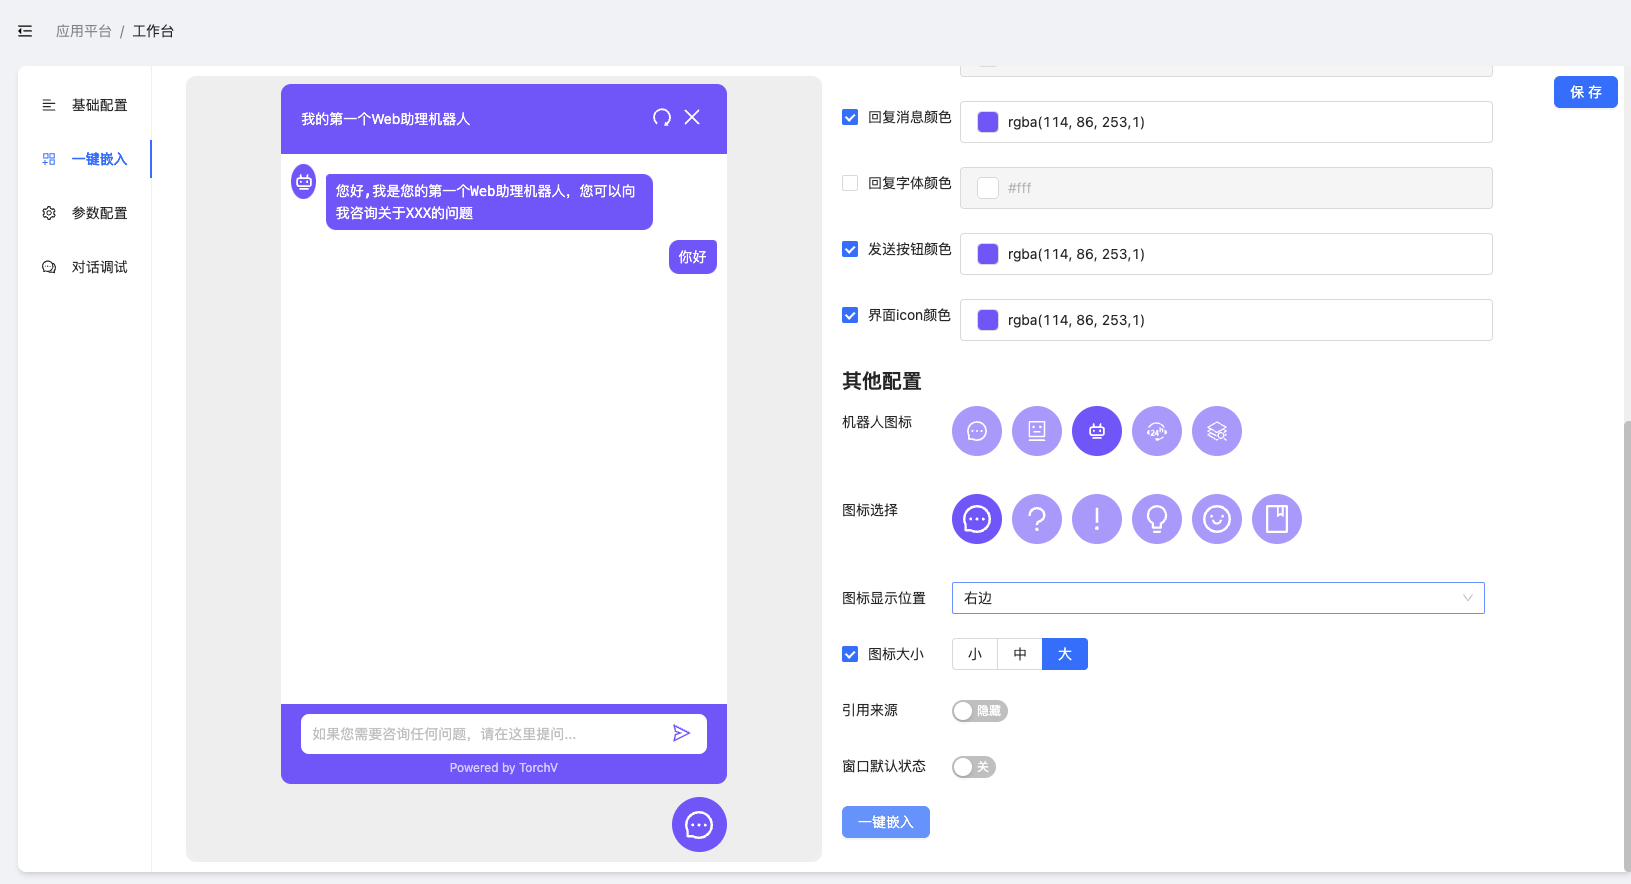Choose the question mark icon

click(1037, 519)
